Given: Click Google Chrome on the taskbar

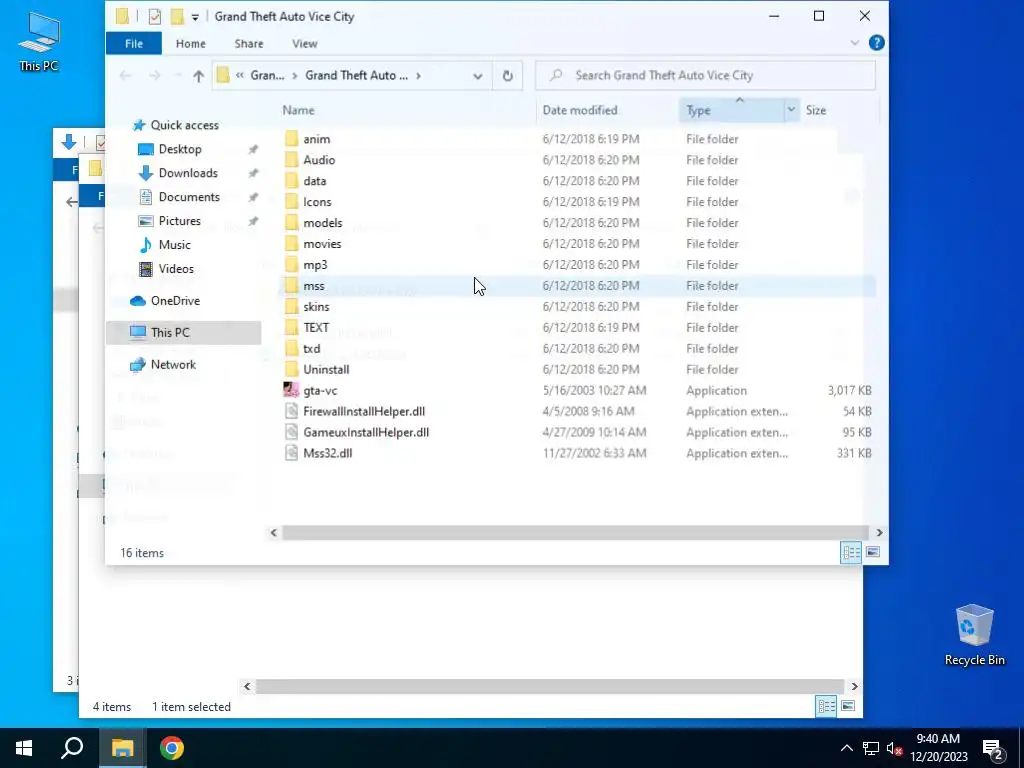Looking at the screenshot, I should click(172, 748).
